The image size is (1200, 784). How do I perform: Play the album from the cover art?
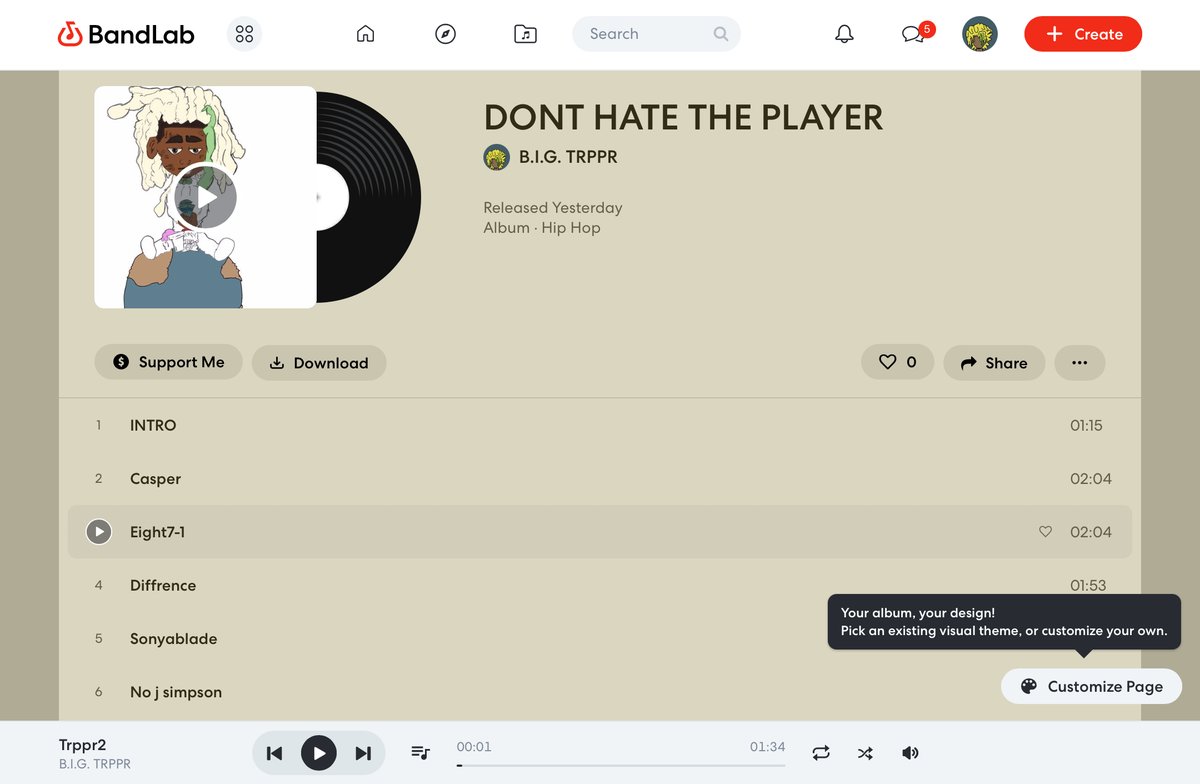click(205, 198)
